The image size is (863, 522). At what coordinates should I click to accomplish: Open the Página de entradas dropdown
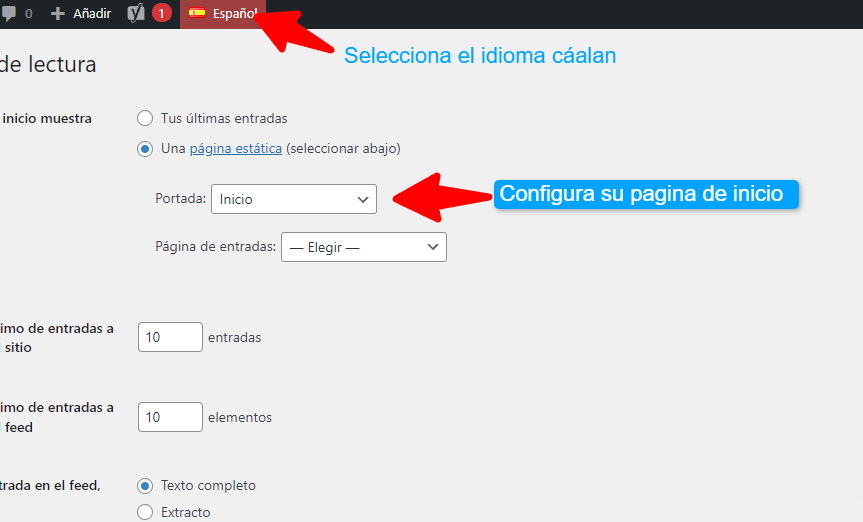(364, 247)
